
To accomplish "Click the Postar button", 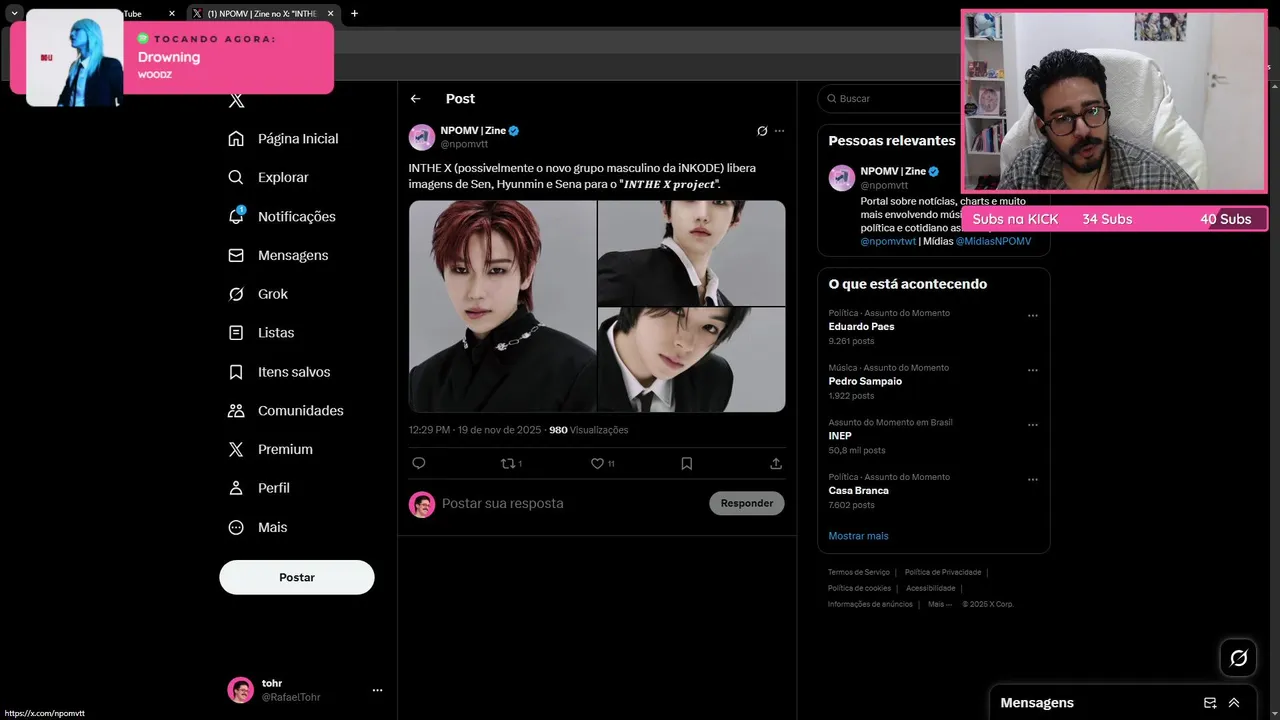I will pos(297,577).
